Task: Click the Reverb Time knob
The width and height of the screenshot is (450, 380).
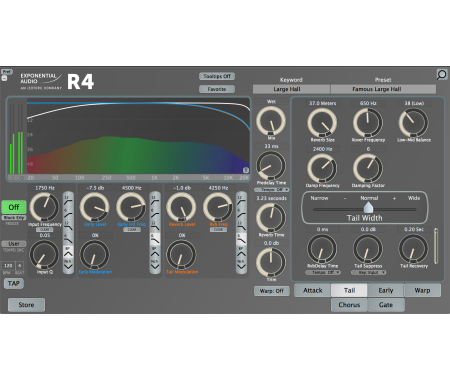Action: (x=271, y=217)
